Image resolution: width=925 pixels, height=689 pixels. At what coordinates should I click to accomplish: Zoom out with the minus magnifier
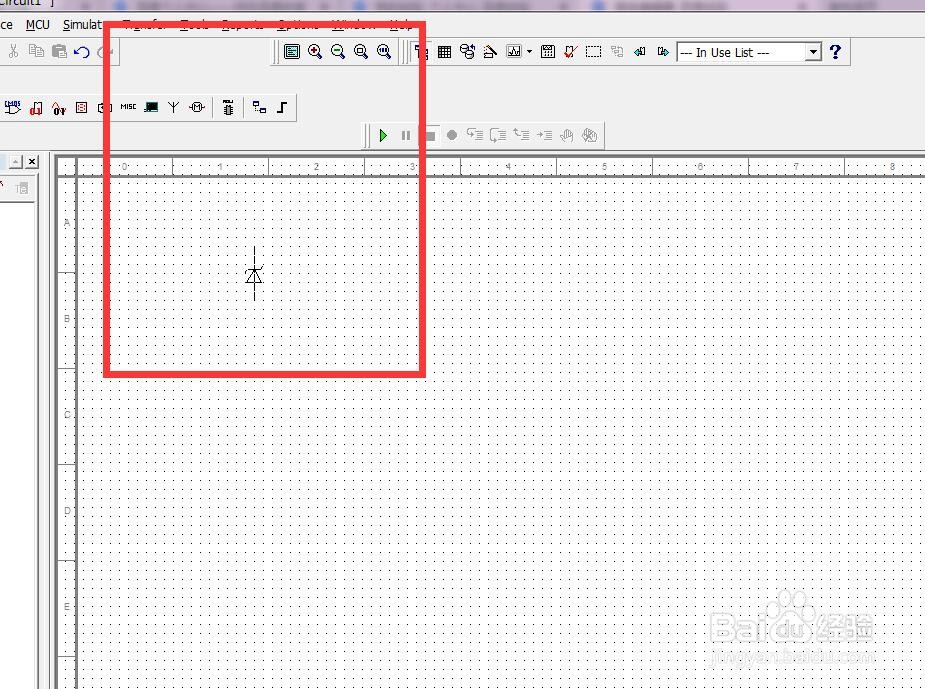(338, 51)
